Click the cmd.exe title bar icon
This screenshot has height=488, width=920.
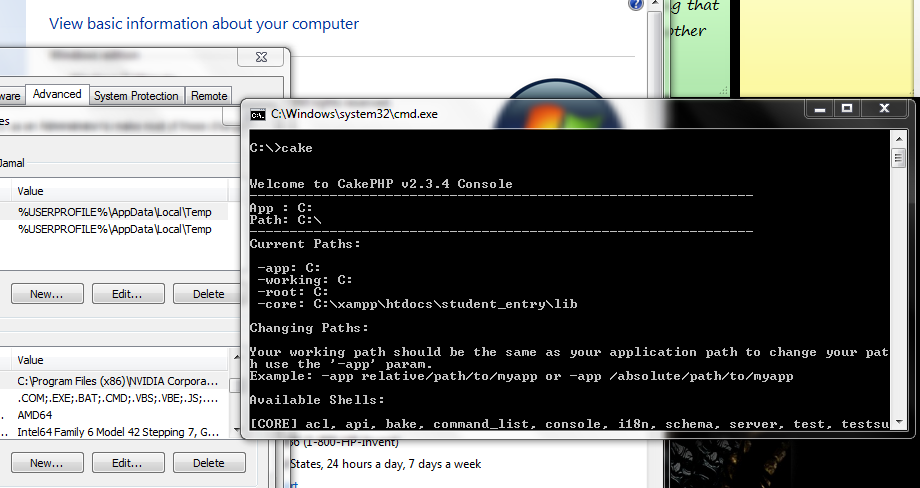click(258, 114)
